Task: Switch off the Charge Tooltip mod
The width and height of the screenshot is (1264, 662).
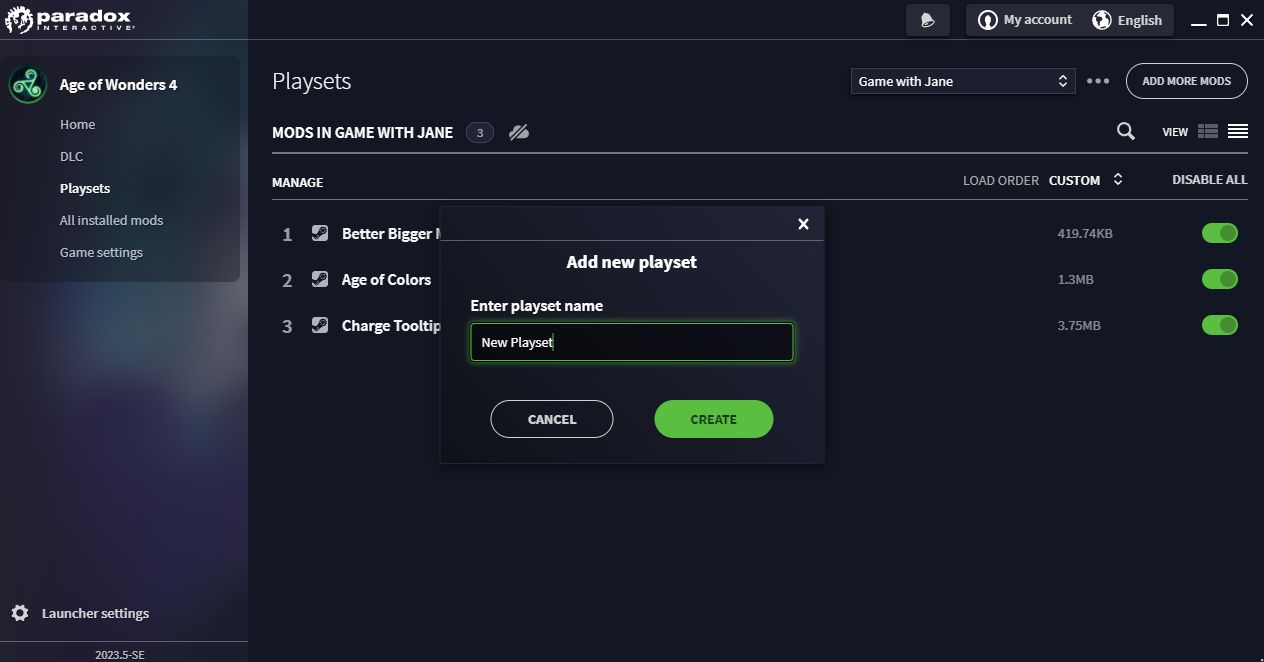Action: coord(1219,325)
